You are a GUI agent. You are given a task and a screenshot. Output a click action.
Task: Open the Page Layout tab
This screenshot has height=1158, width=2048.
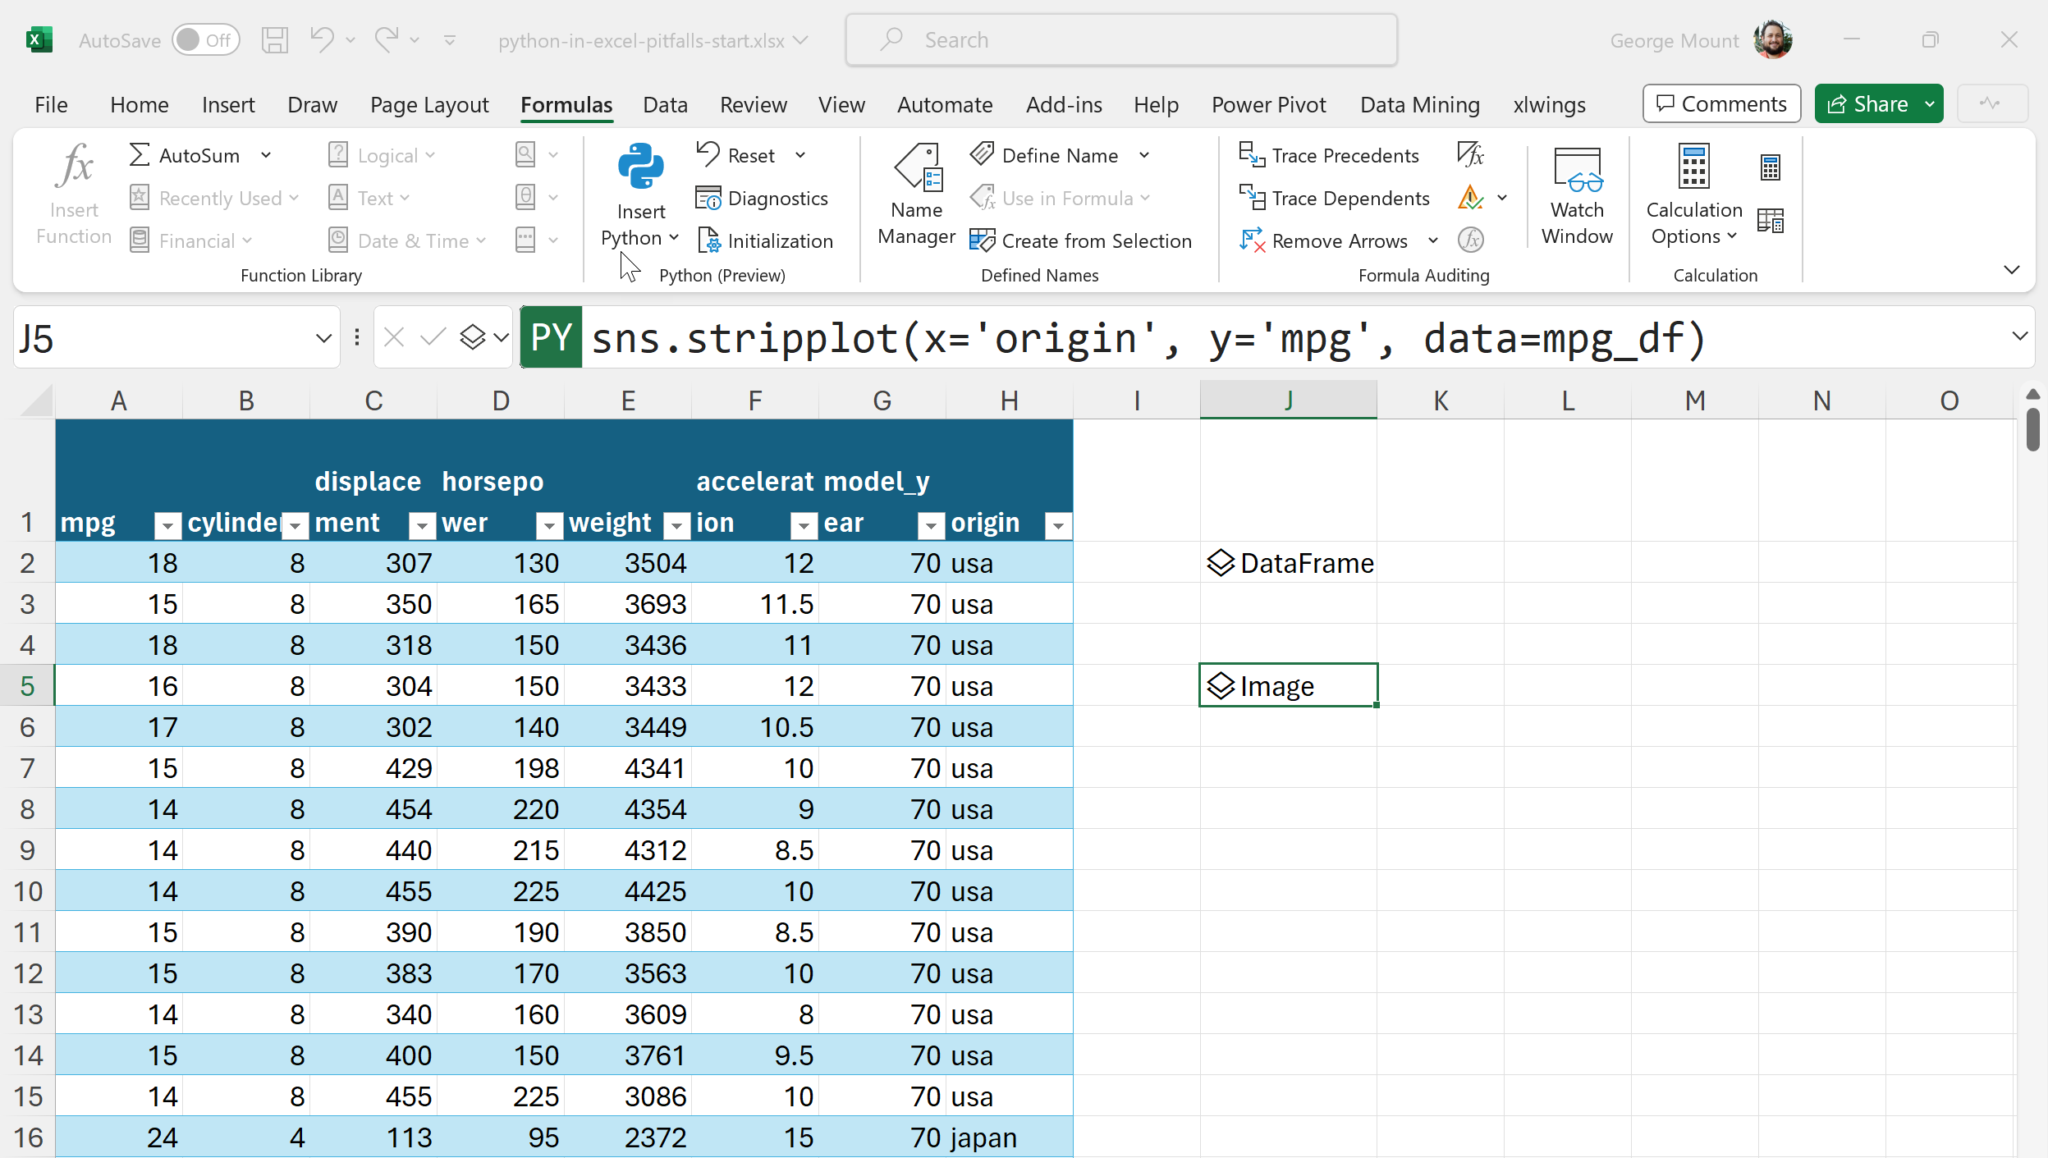[x=429, y=105]
